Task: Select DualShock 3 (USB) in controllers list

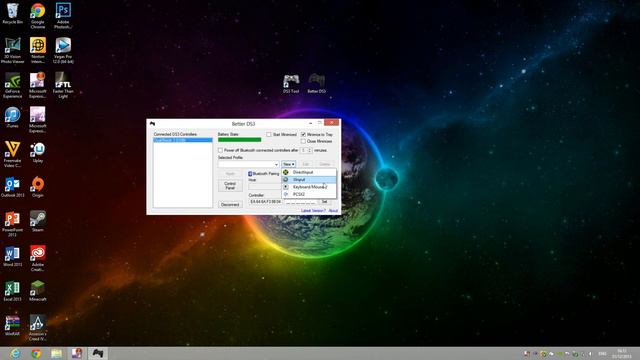Action: click(x=183, y=140)
